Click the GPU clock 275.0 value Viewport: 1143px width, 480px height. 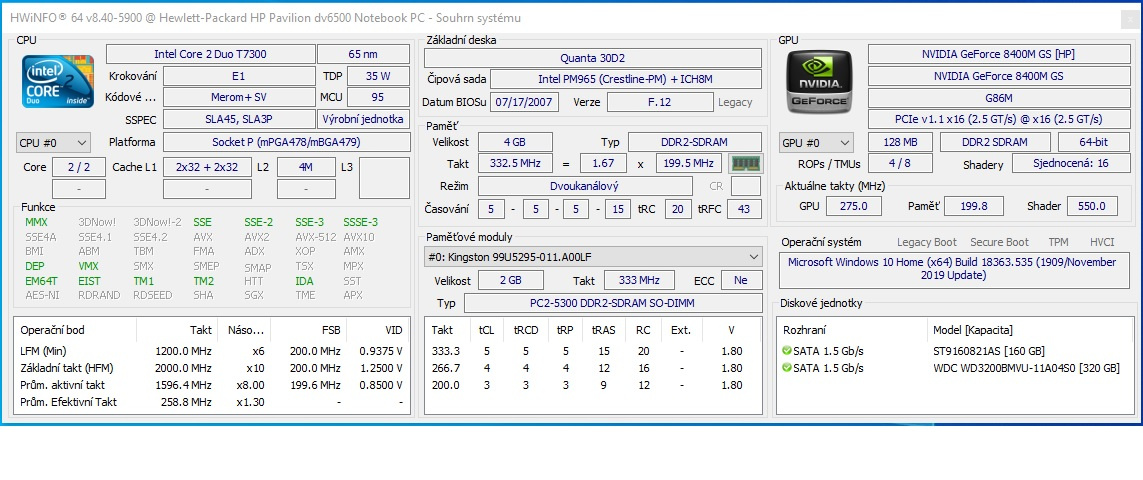point(854,206)
